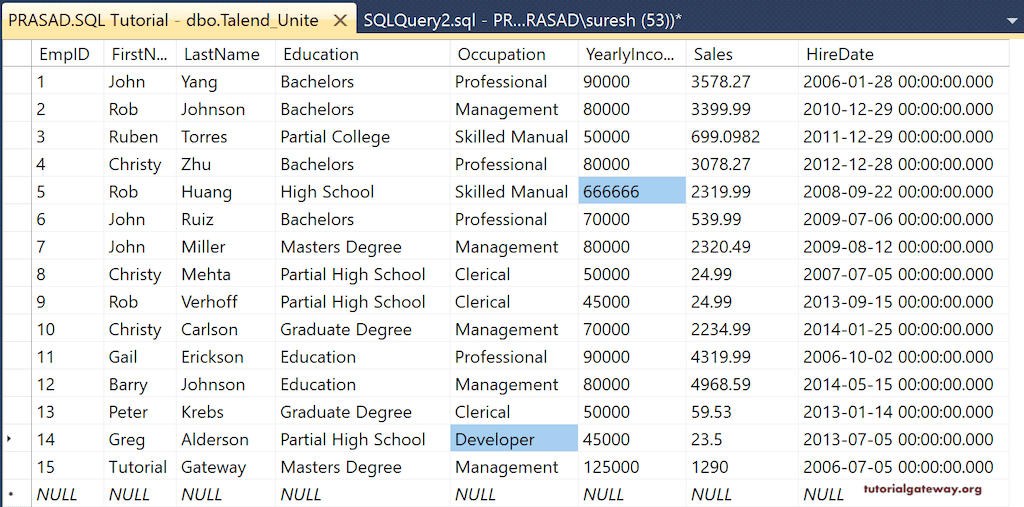Click the current row arrow beside EmpID 14
Screen dimensions: 1024x507
pos(11,439)
